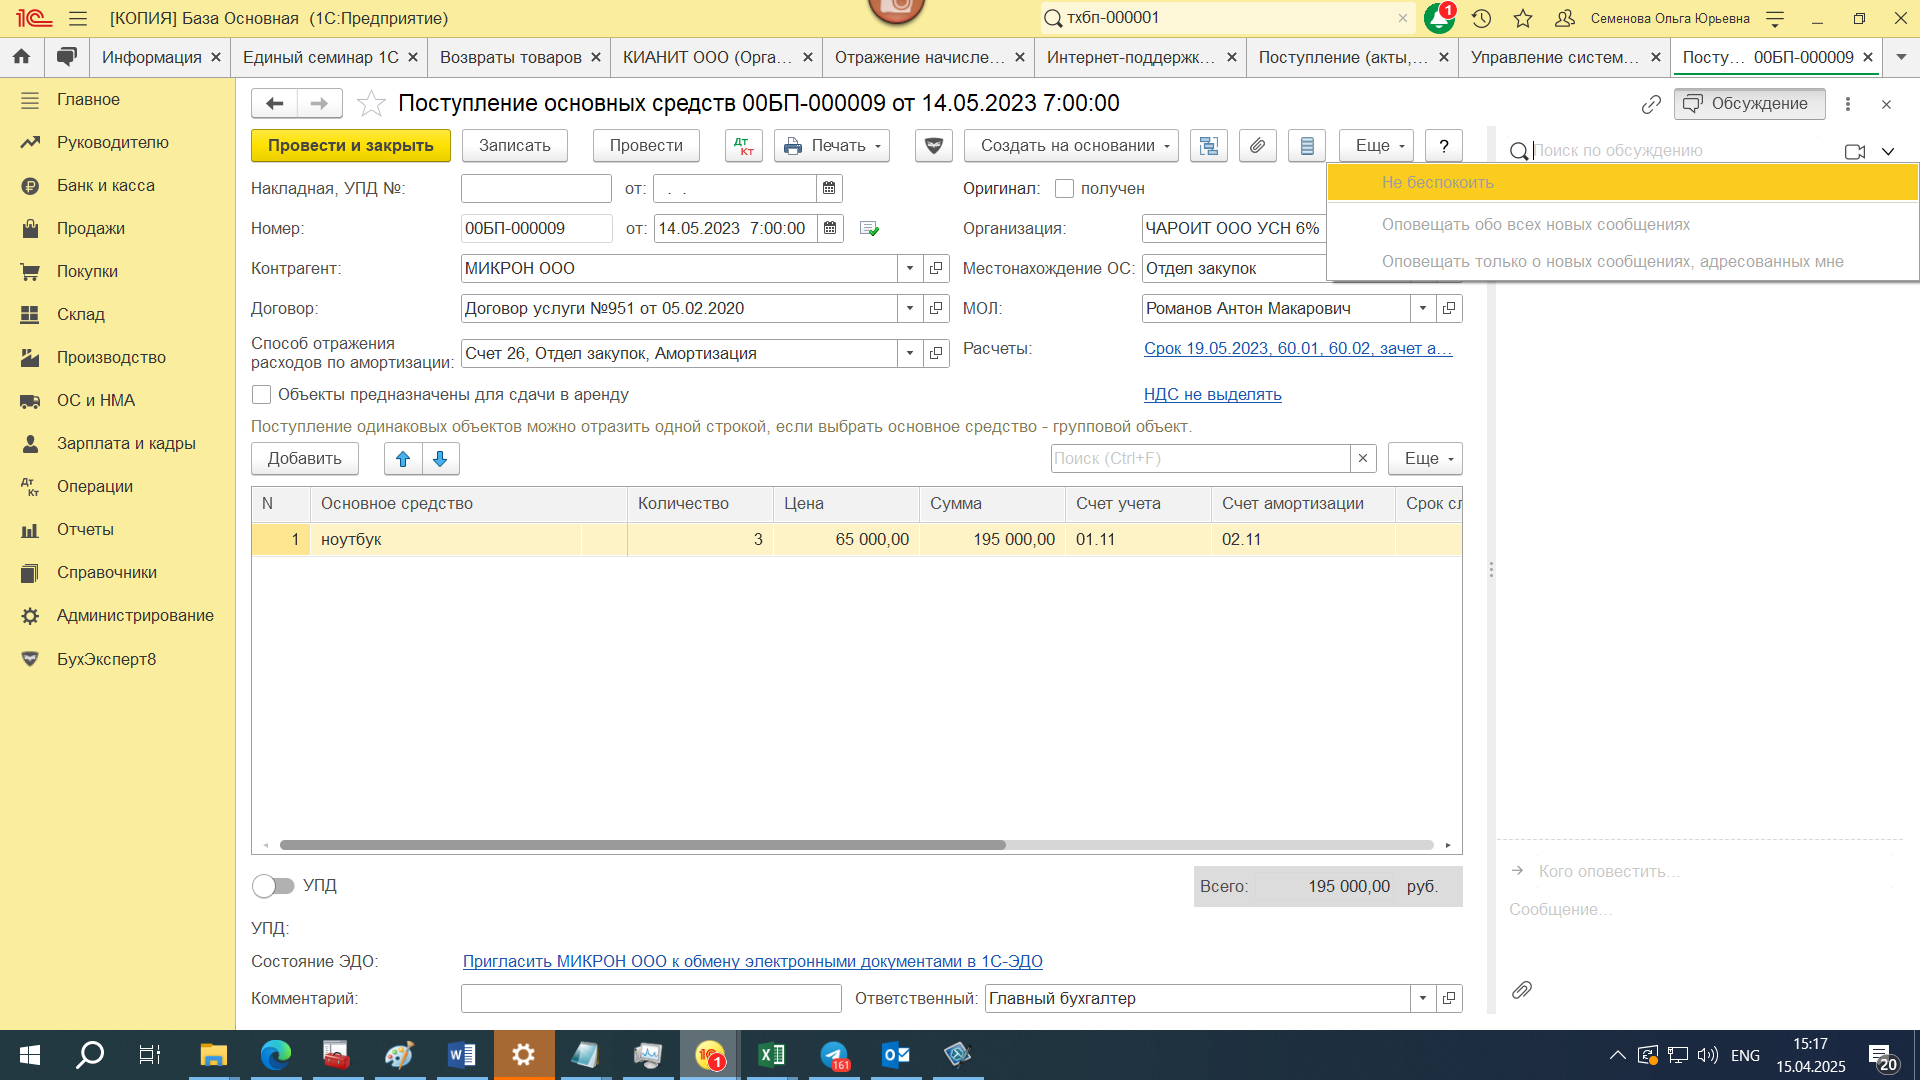The height and width of the screenshot is (1080, 1920).
Task: Open ОС и НМА section
Action: [x=95, y=400]
